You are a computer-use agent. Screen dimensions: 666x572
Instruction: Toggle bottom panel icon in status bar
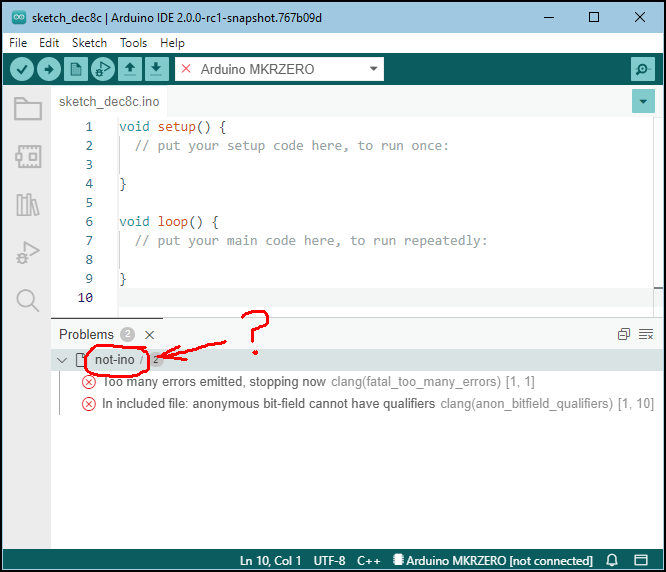(641, 561)
